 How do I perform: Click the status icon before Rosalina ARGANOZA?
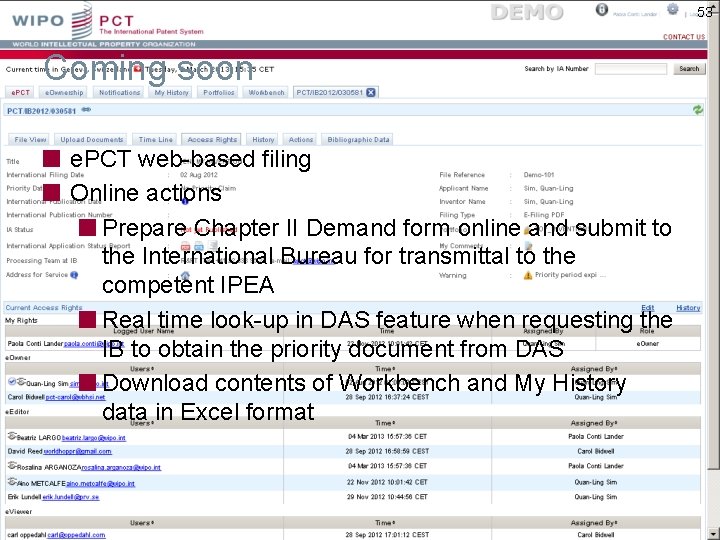pos(12,466)
